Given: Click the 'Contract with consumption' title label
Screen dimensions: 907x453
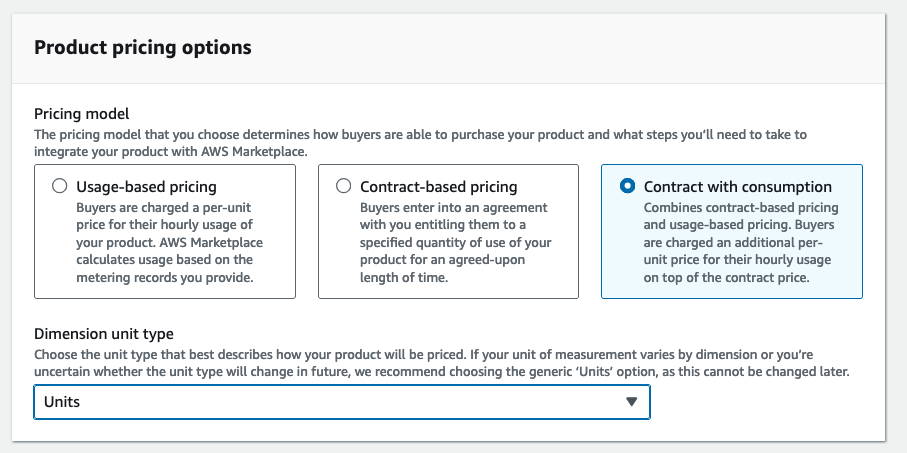Looking at the screenshot, I should click(x=737, y=187).
